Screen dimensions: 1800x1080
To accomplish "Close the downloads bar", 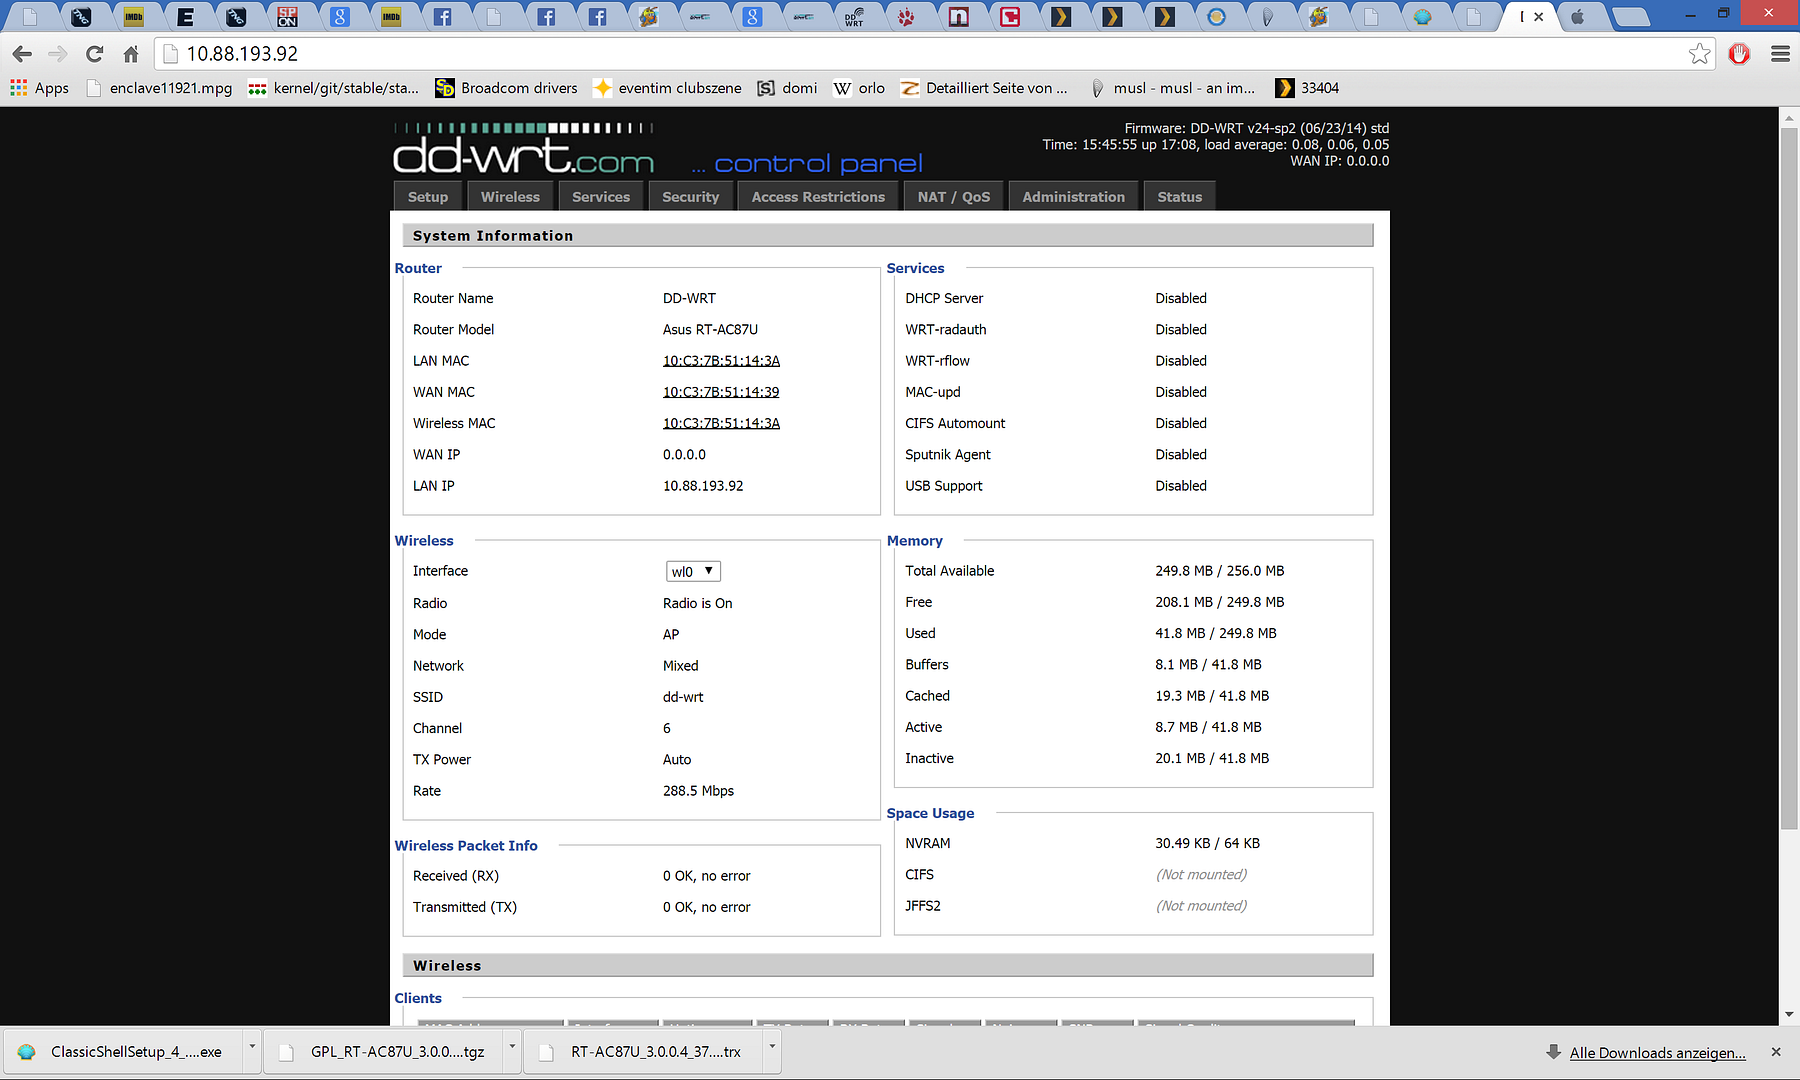I will point(1776,1052).
